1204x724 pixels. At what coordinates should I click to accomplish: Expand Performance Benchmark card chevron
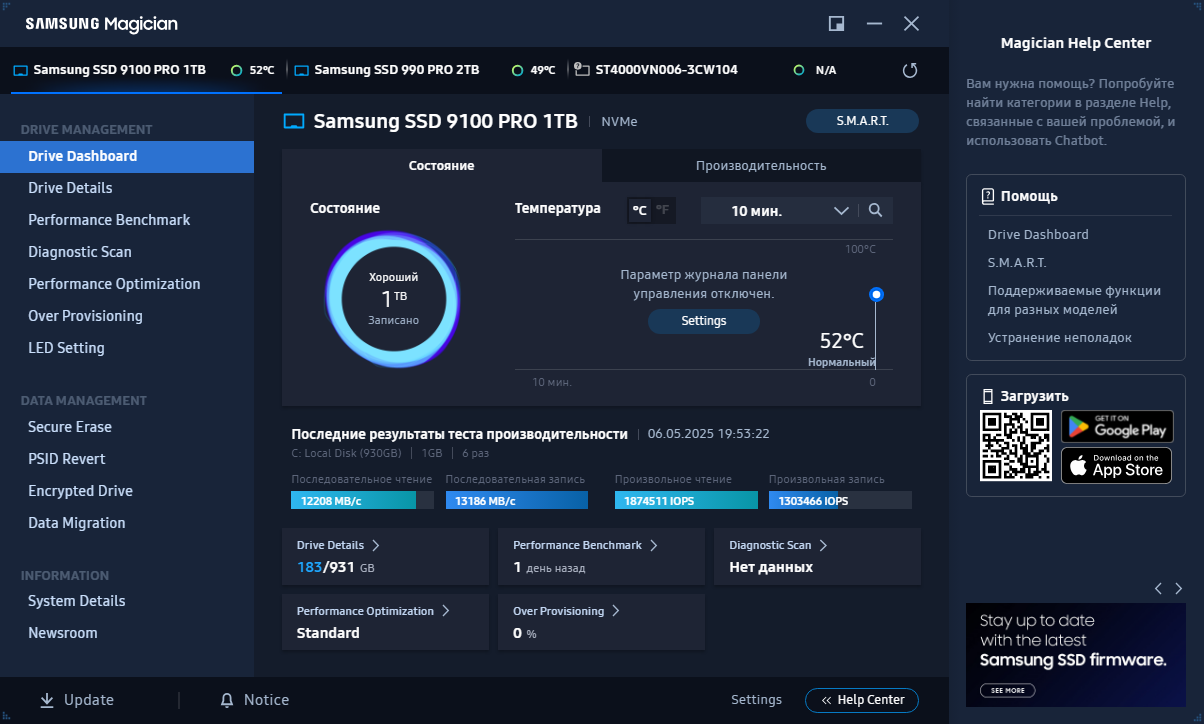(x=654, y=545)
